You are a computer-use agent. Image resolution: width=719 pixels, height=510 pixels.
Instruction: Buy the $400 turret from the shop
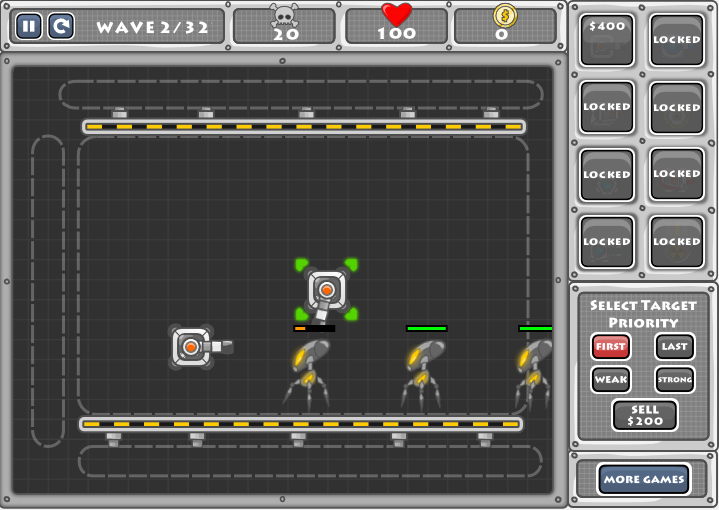tap(607, 40)
